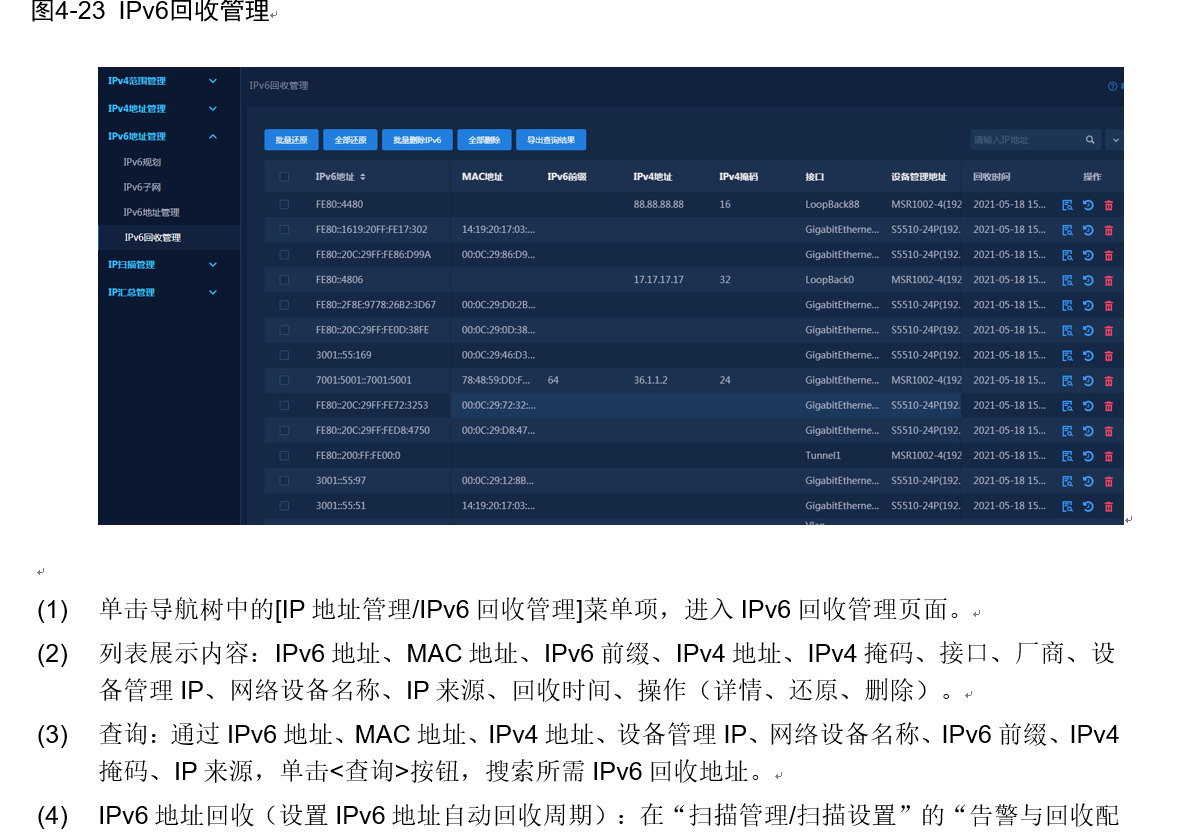Select IPv6回收管理 in the sidebar
1189x839 pixels.
(152, 237)
